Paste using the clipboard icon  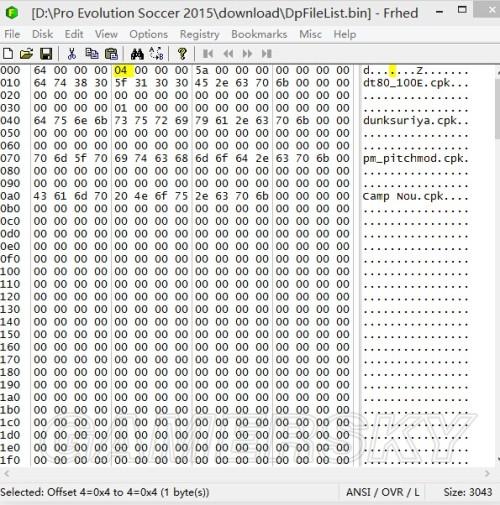[x=111, y=53]
